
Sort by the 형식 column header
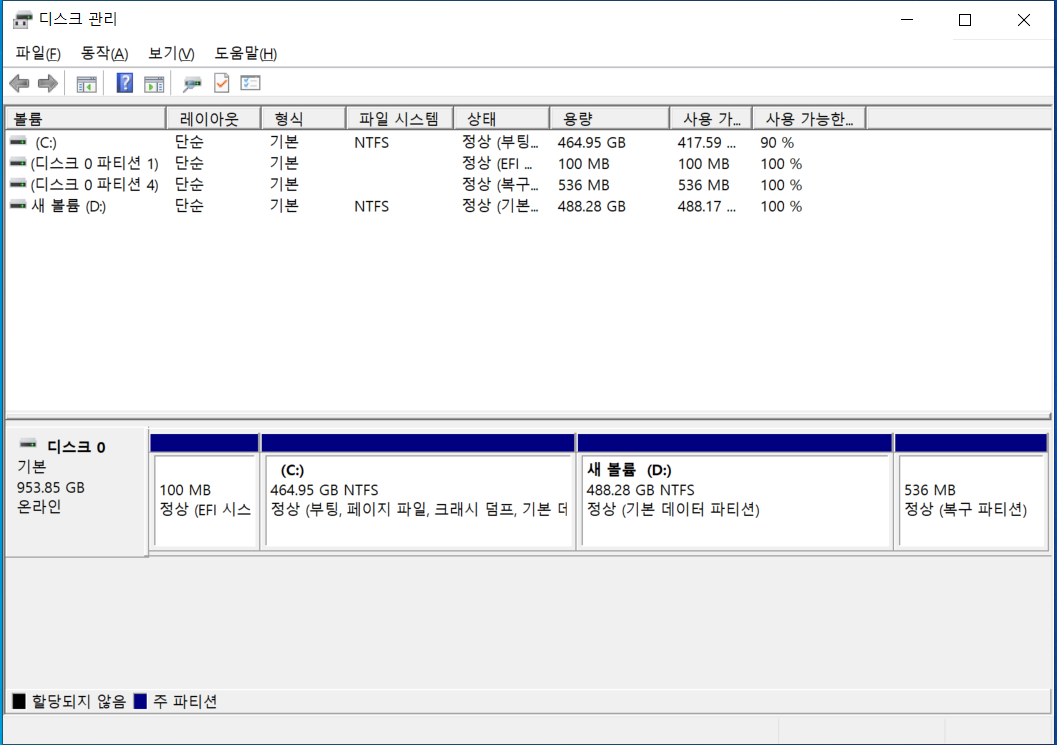coord(303,119)
